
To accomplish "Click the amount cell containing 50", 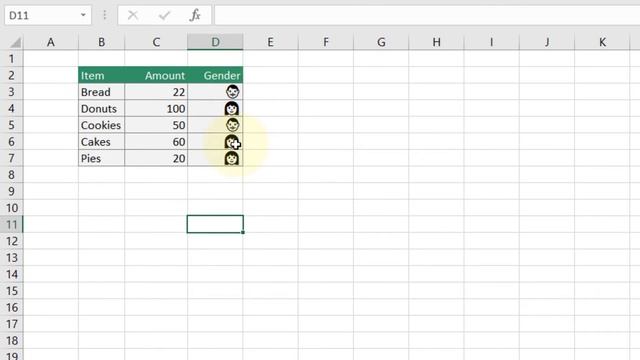I will point(156,125).
